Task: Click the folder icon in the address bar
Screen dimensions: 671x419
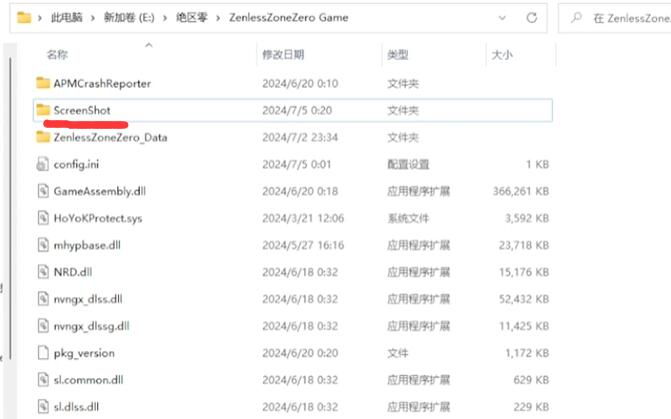Action: pyautogui.click(x=24, y=17)
